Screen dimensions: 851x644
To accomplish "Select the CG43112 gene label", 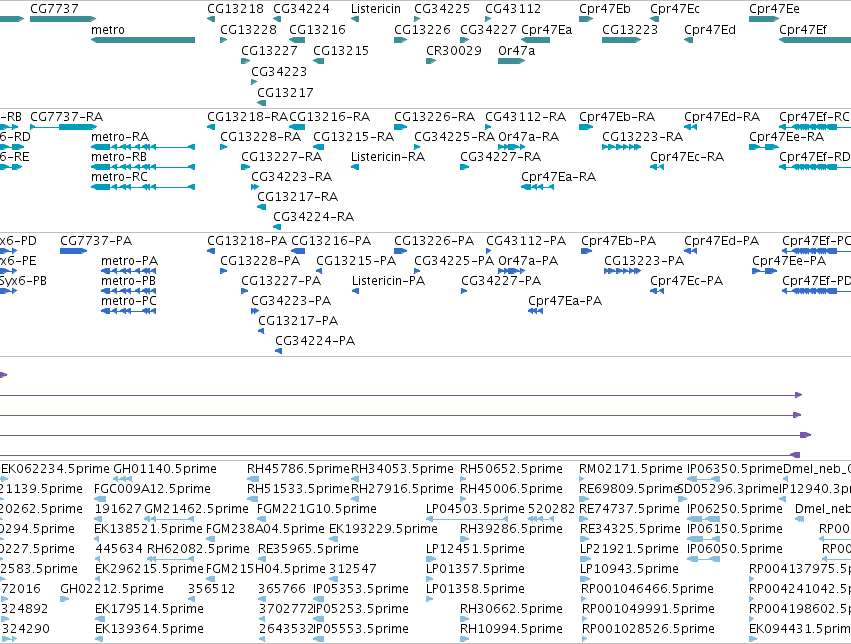I will point(513,9).
